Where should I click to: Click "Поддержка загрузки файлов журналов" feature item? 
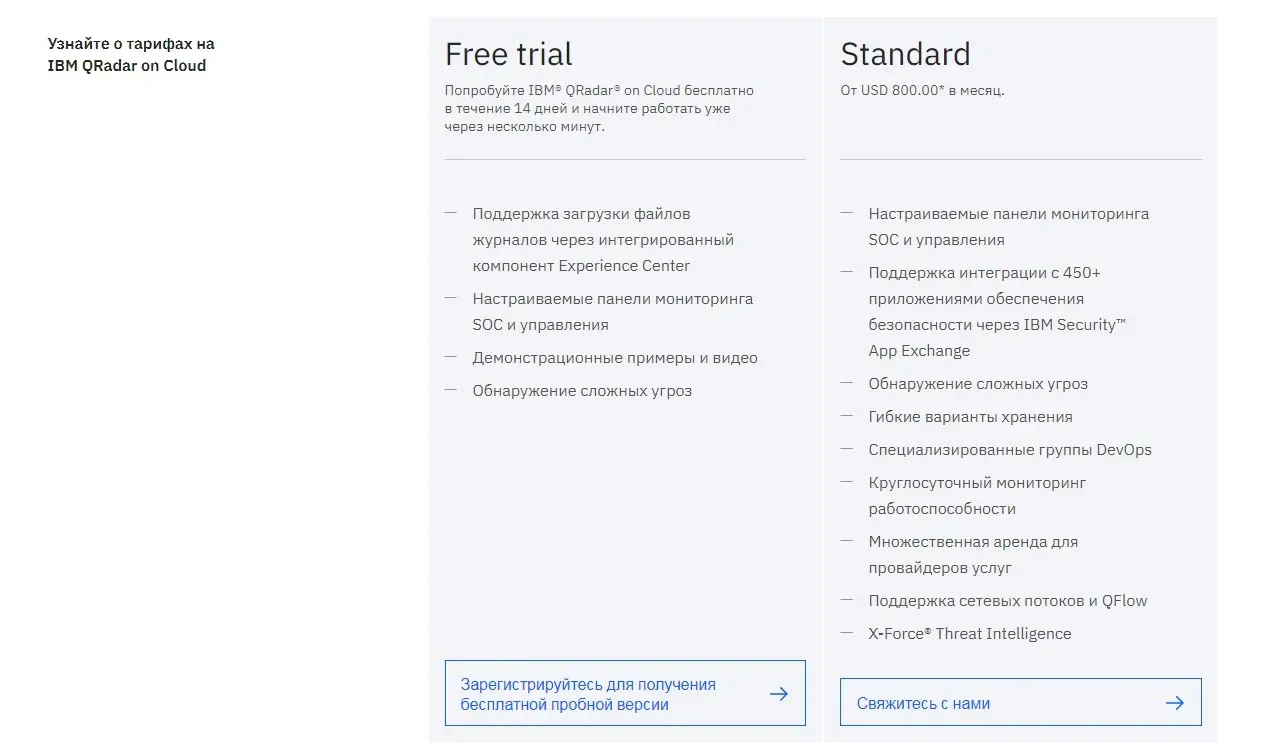pos(603,240)
